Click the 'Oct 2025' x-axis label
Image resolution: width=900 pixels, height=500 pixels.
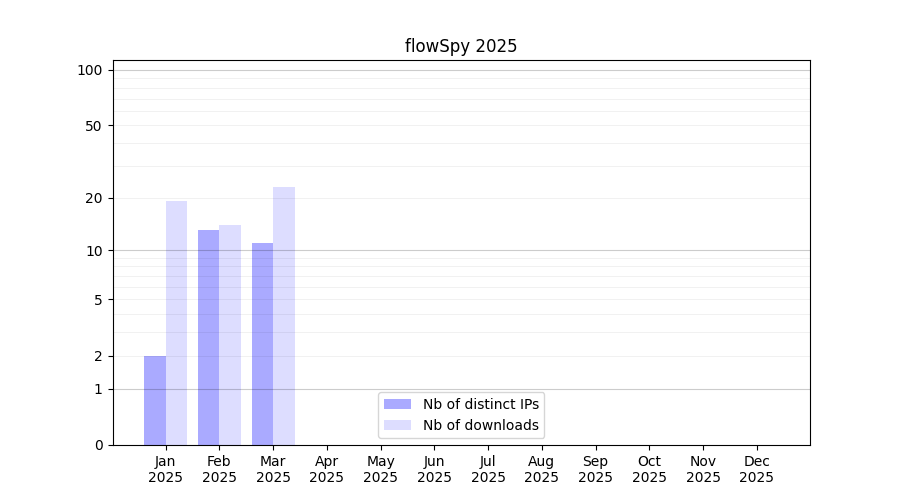click(649, 469)
